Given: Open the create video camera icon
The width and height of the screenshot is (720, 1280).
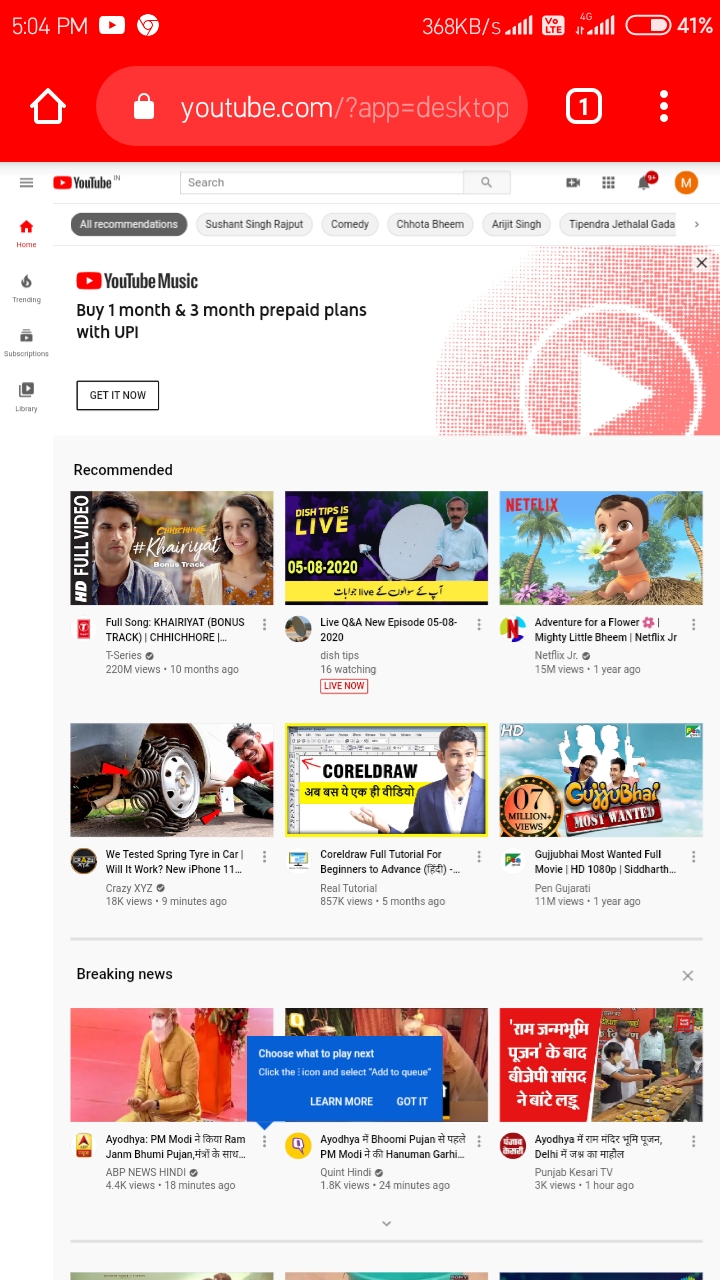Looking at the screenshot, I should tap(573, 182).
